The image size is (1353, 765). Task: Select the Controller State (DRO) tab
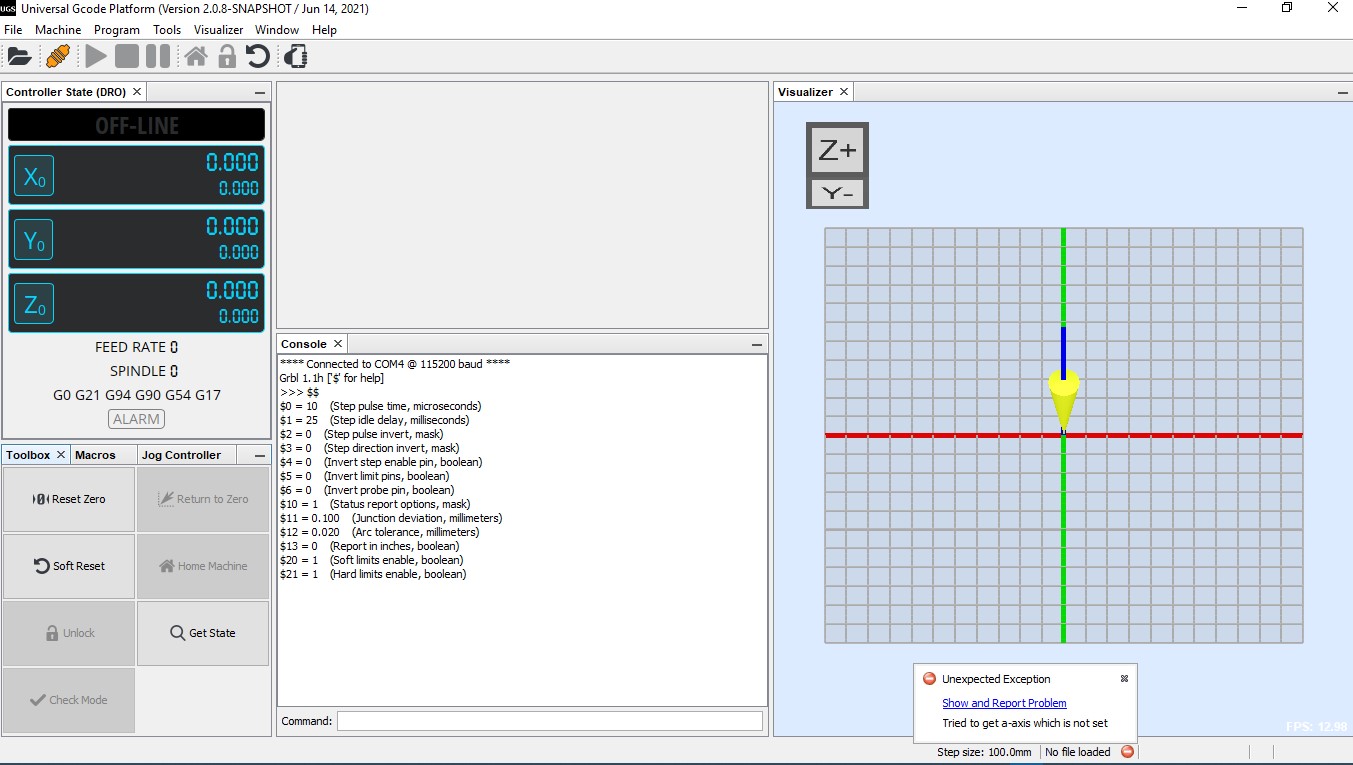[x=66, y=92]
